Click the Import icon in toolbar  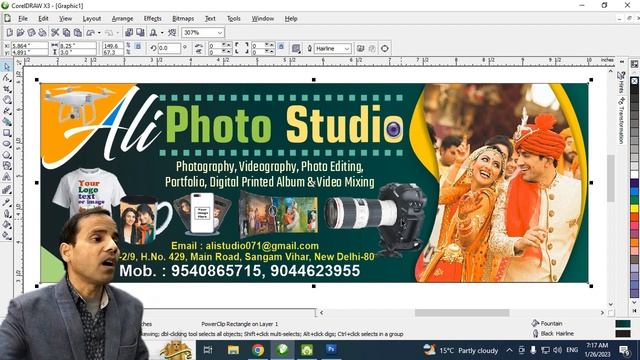click(129, 32)
